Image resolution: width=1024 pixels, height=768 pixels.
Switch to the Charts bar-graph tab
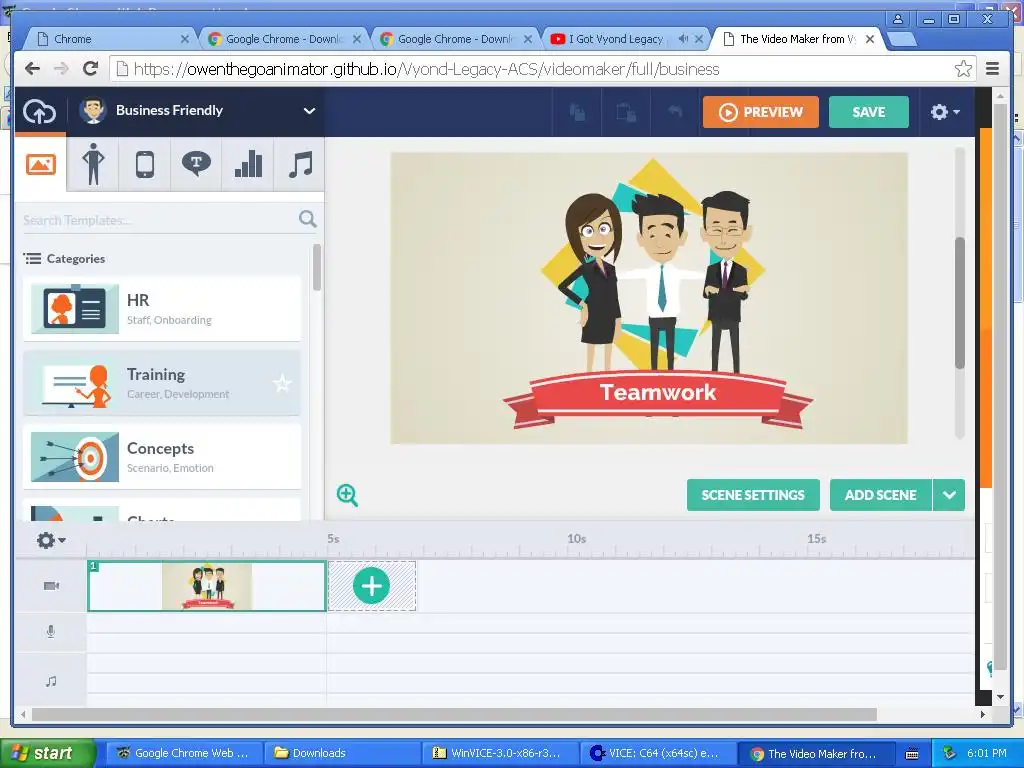click(248, 164)
